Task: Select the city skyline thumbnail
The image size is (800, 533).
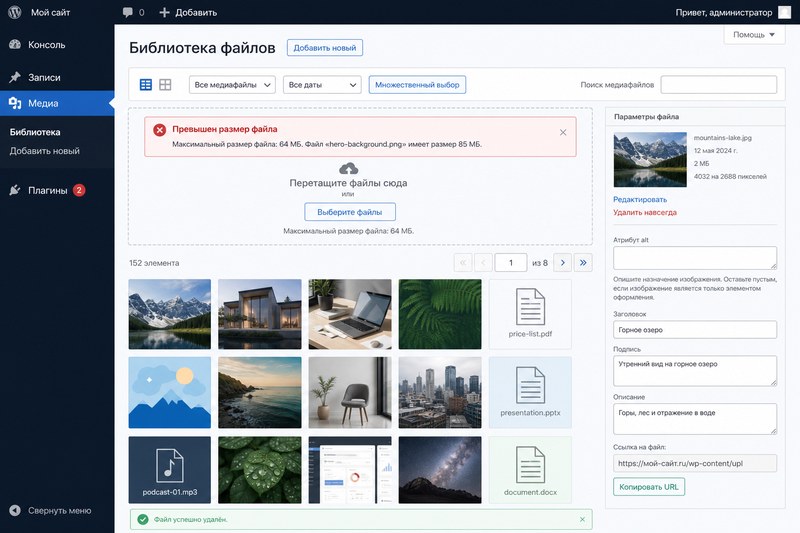Action: coord(440,392)
